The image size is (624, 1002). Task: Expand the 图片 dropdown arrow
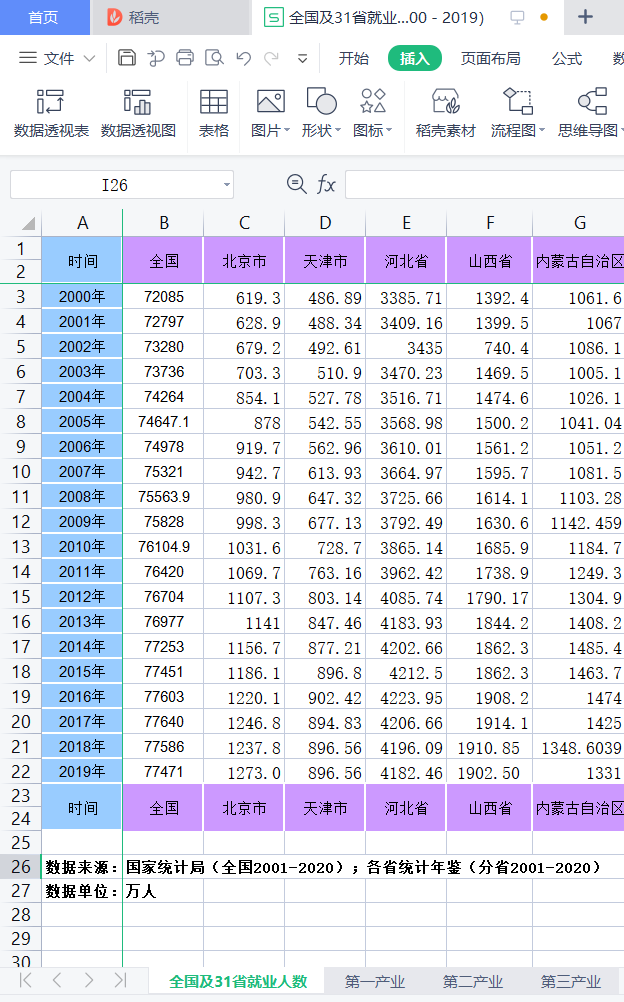tap(287, 130)
